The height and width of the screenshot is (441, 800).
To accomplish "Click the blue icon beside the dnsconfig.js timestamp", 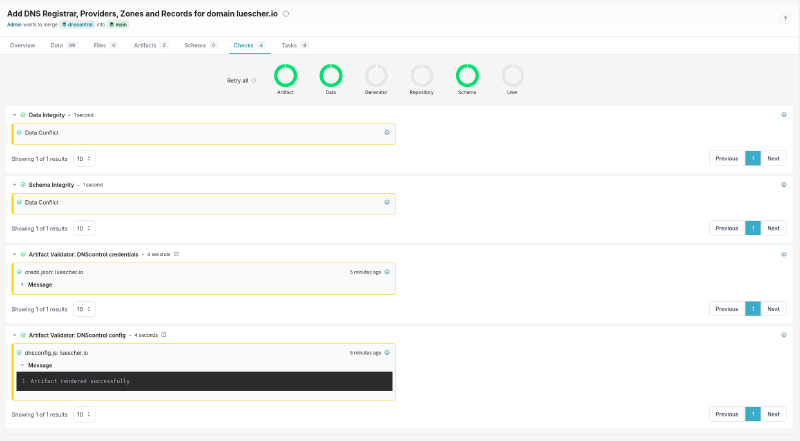I will tap(387, 353).
